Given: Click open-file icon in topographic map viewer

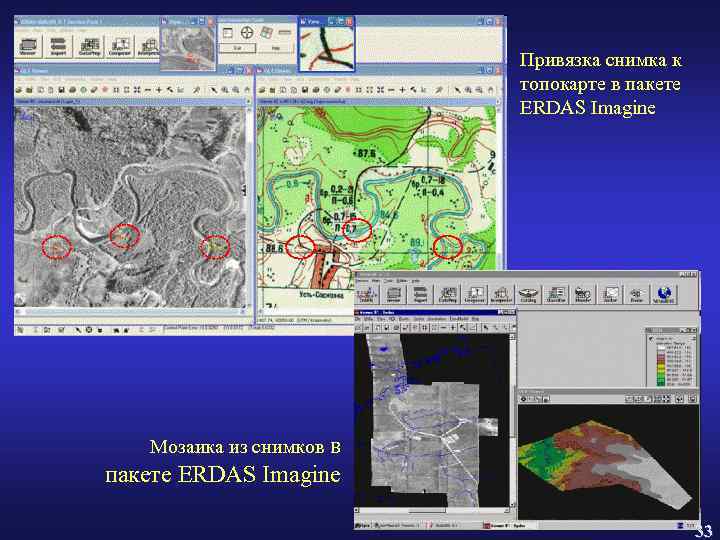Looking at the screenshot, I should pyautogui.click(x=263, y=90).
